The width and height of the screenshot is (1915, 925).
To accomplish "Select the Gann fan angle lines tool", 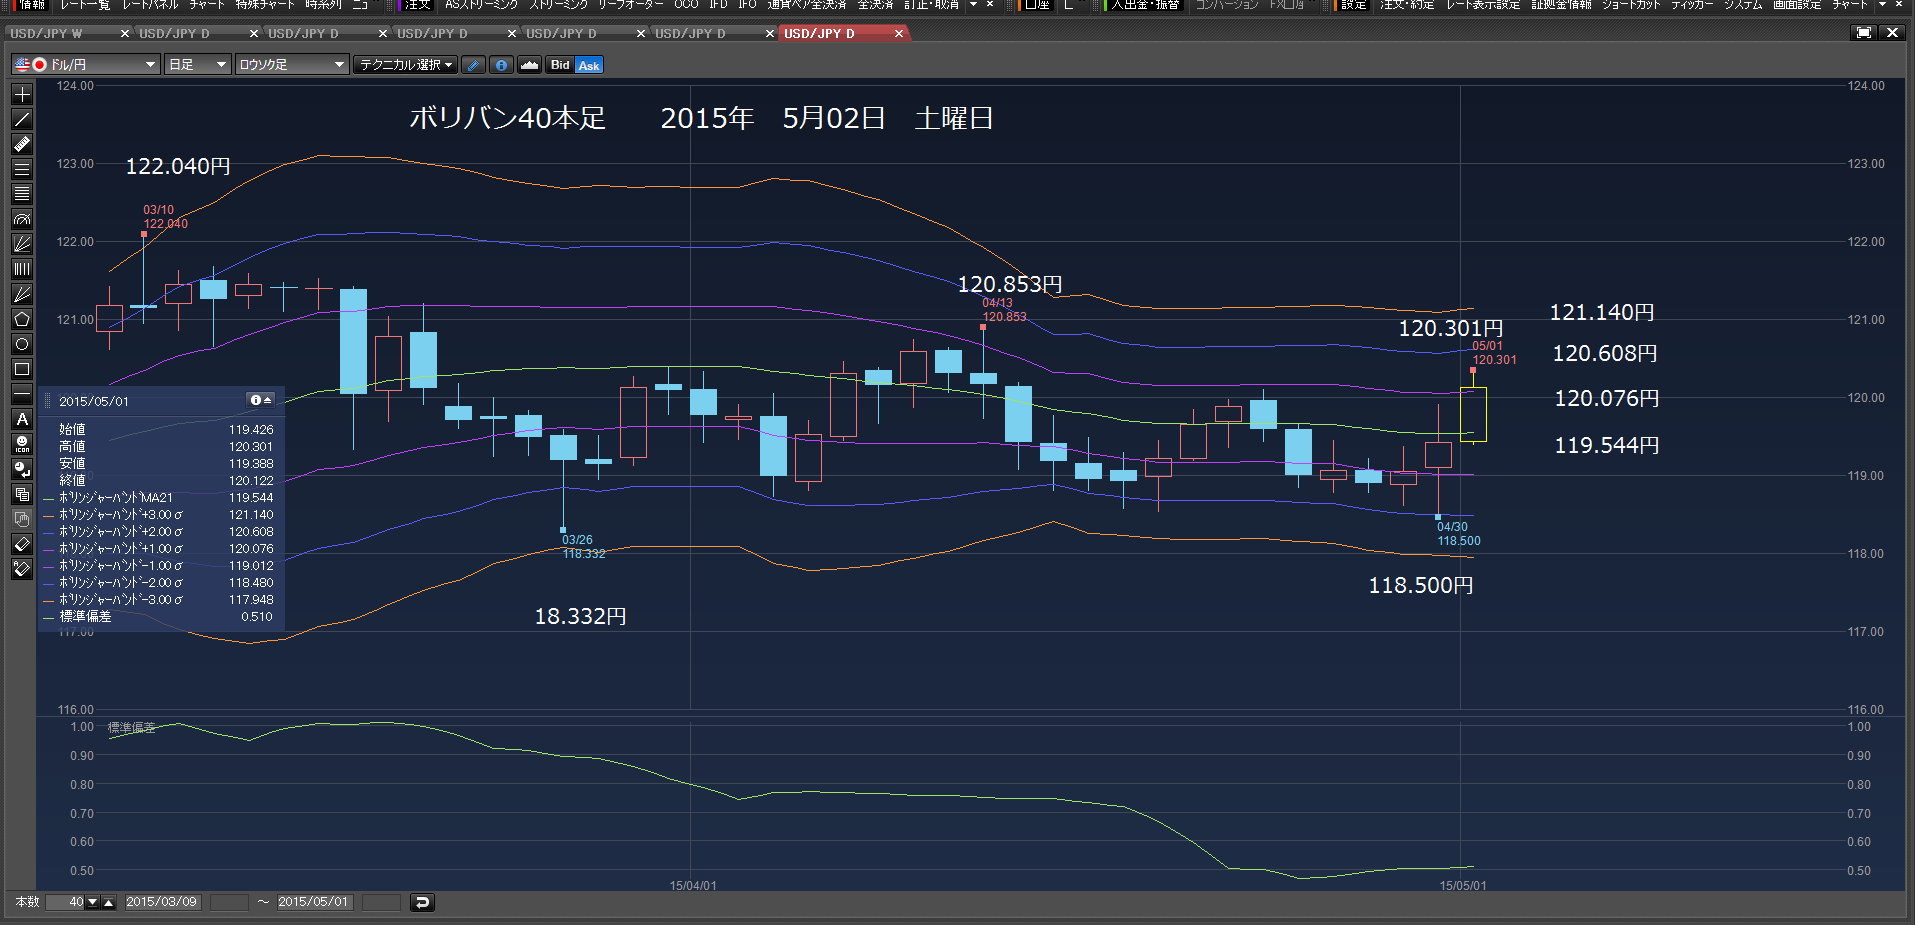I will click(x=22, y=294).
